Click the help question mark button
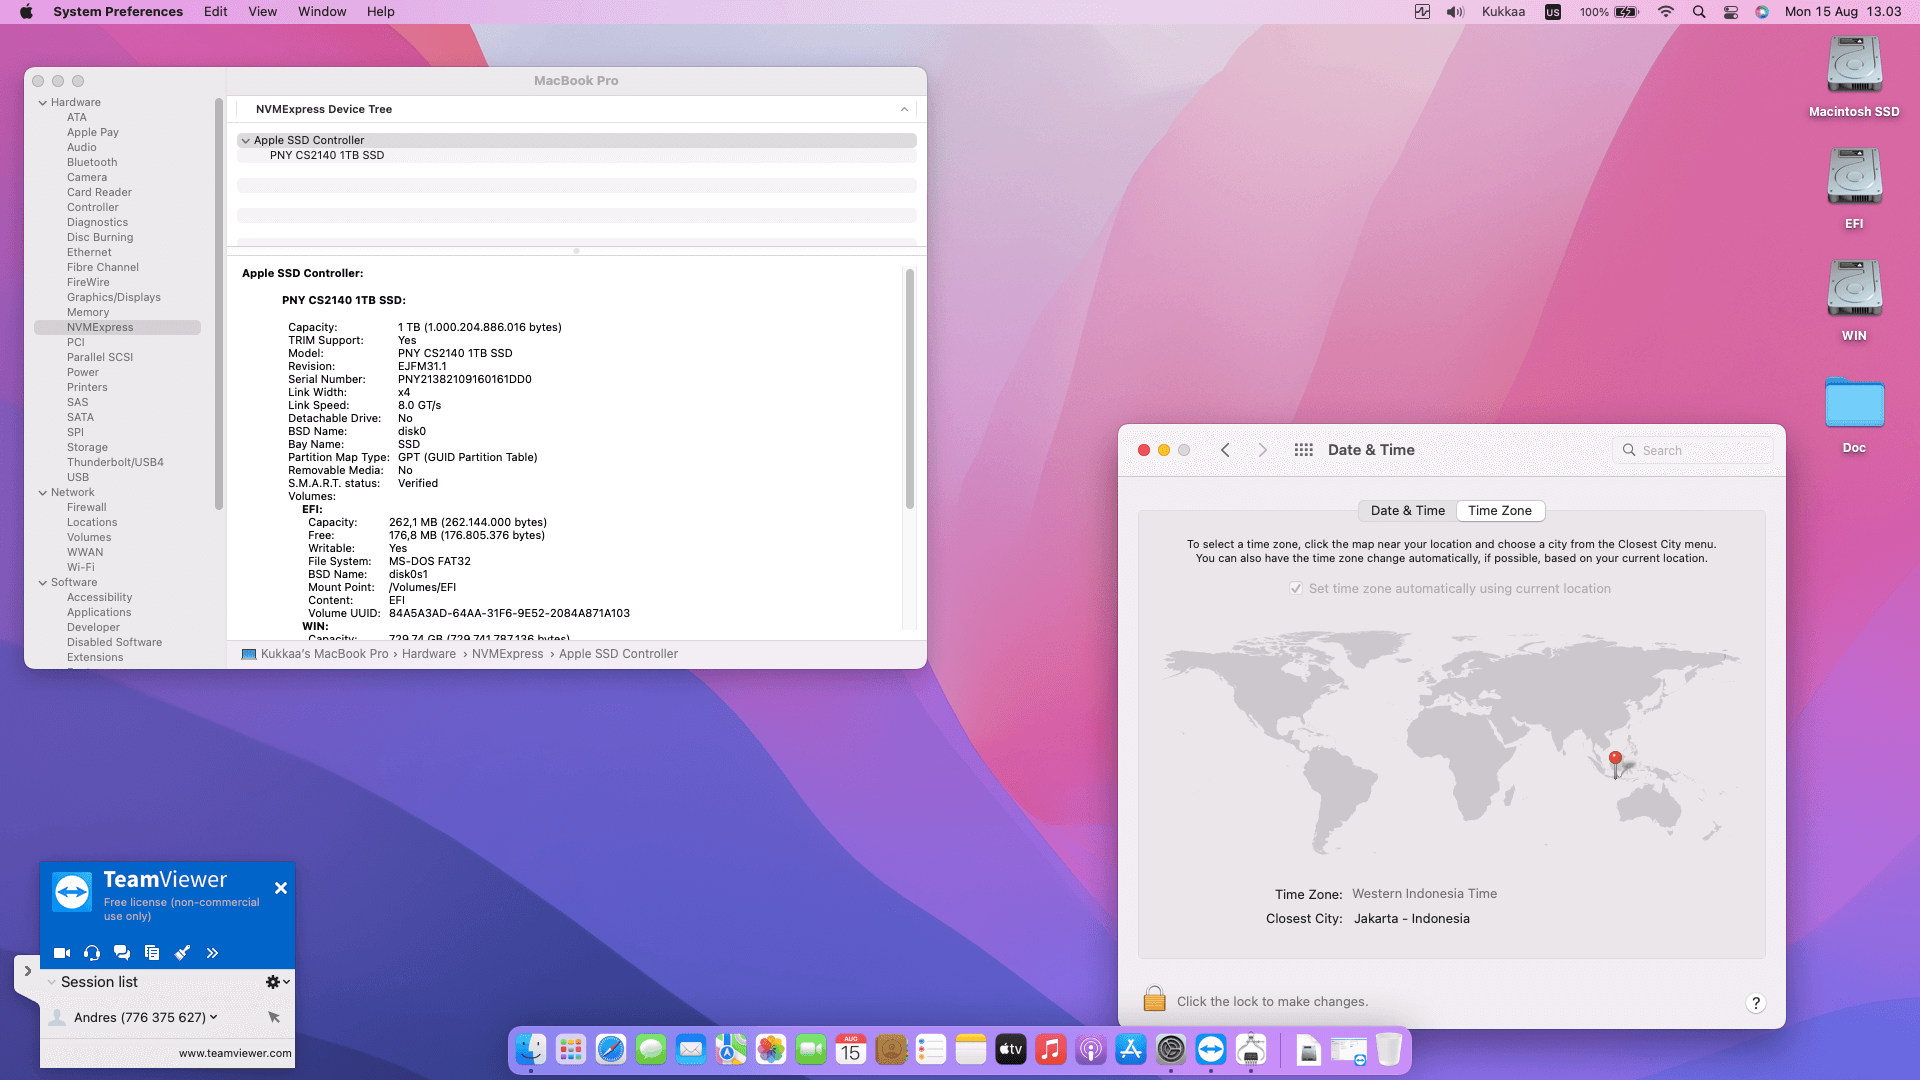Image resolution: width=1920 pixels, height=1080 pixels. pos(1755,1003)
